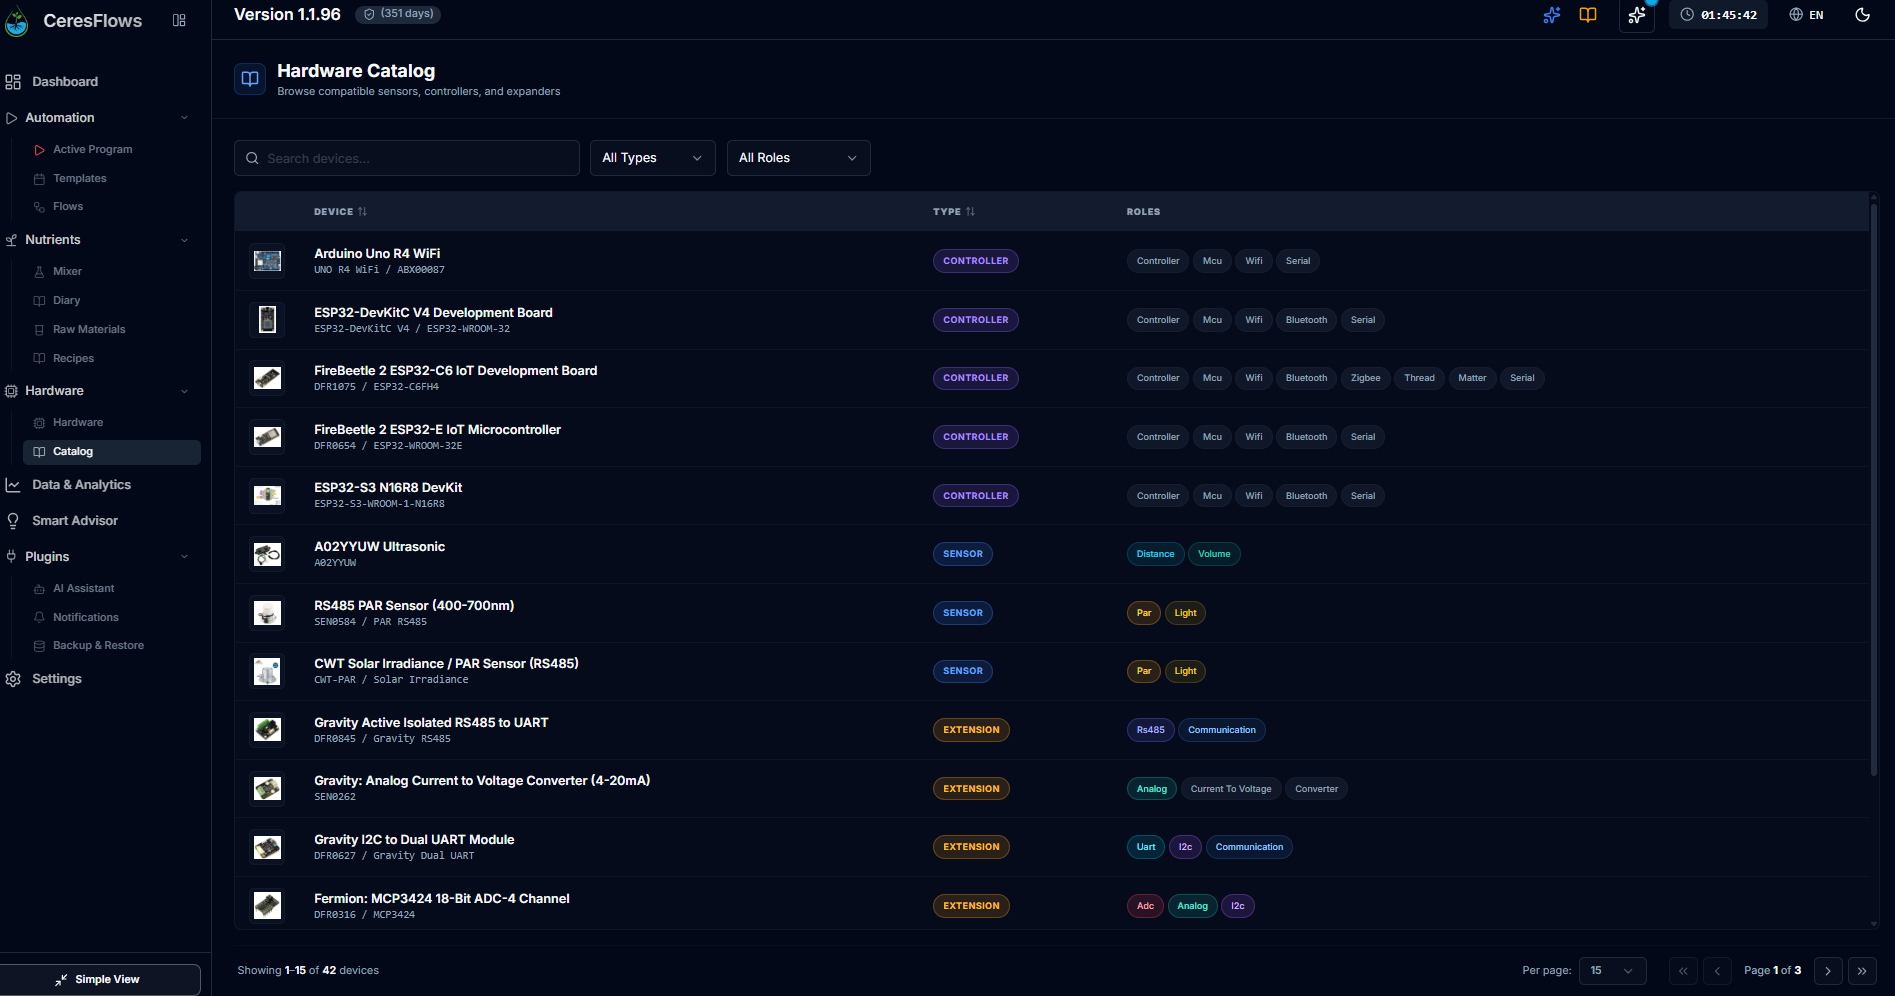Click the 01:45:42 clock display
Screen dimensions: 1895x996
click(1718, 15)
